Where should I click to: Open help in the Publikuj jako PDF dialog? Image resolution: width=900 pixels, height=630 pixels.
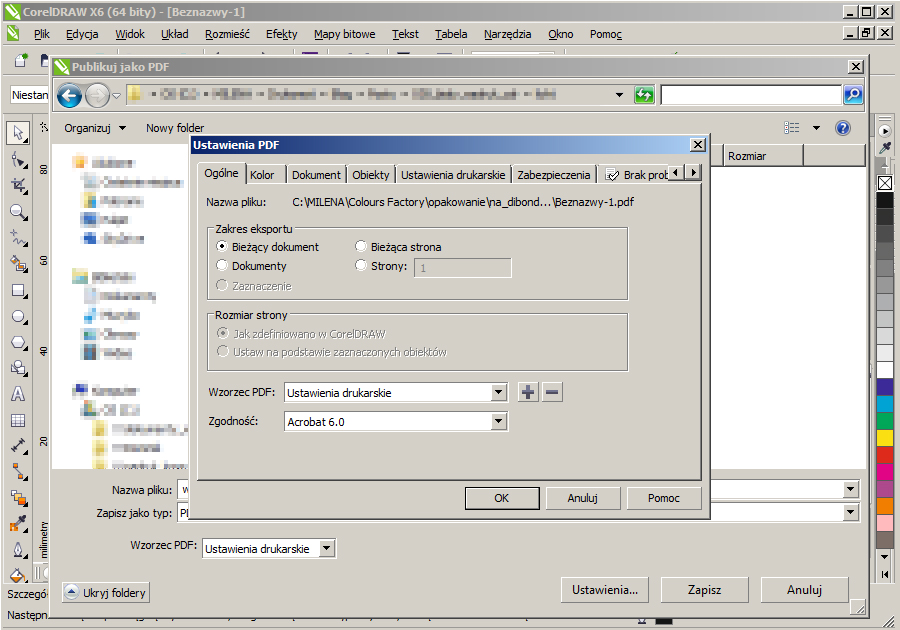(843, 128)
